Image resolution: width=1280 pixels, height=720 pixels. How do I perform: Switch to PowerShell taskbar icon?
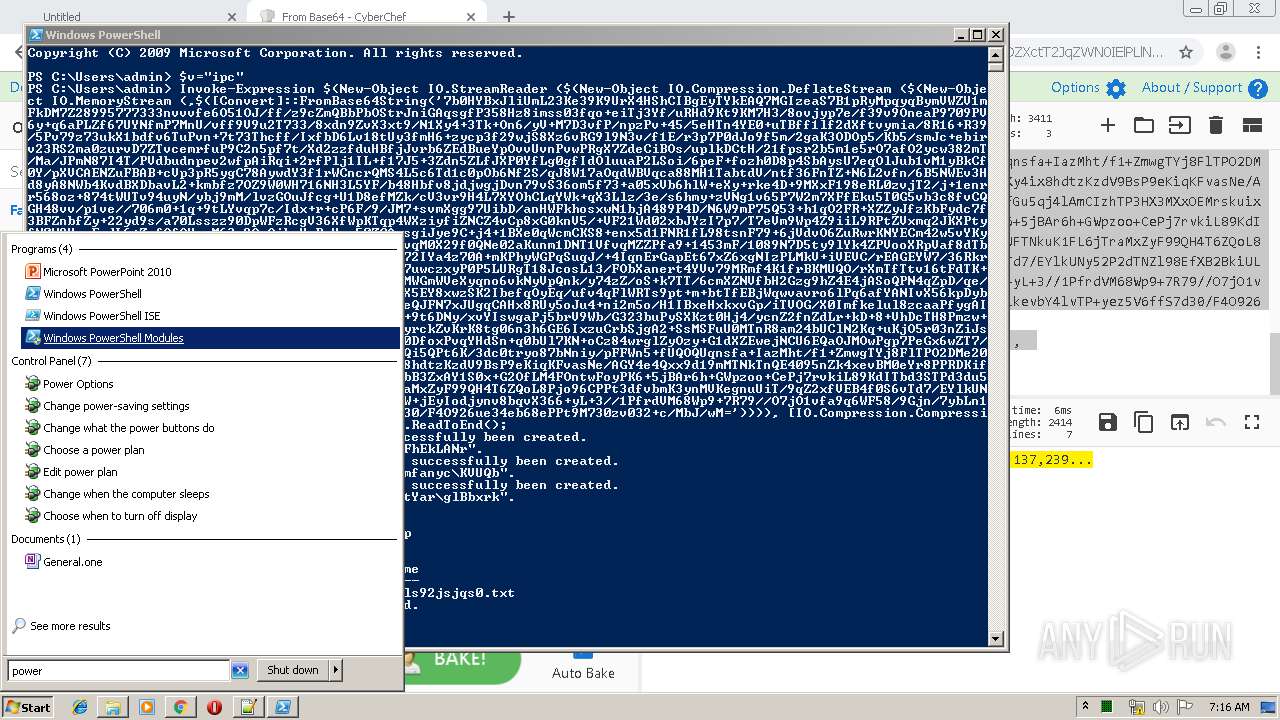(282, 707)
